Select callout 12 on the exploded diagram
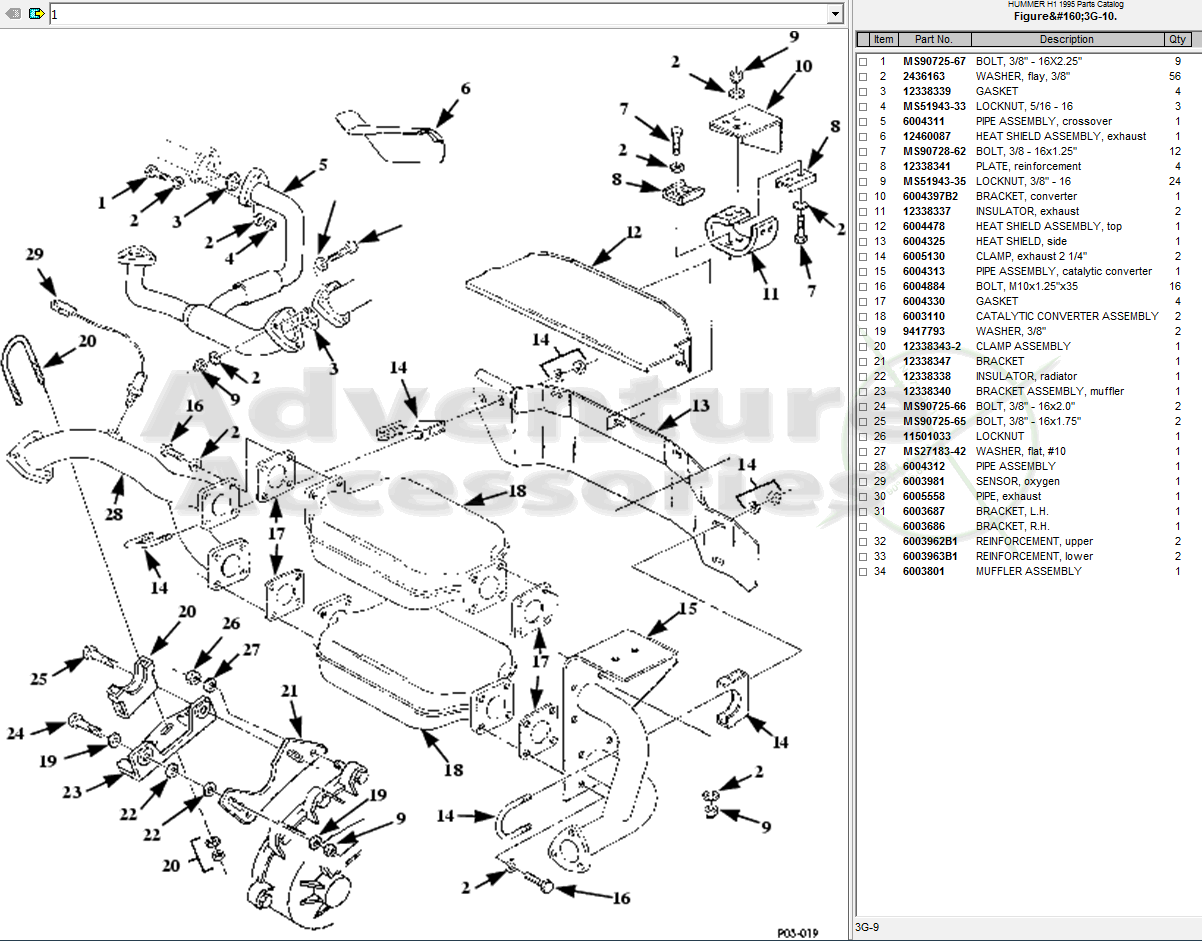1202x941 pixels. coord(633,232)
